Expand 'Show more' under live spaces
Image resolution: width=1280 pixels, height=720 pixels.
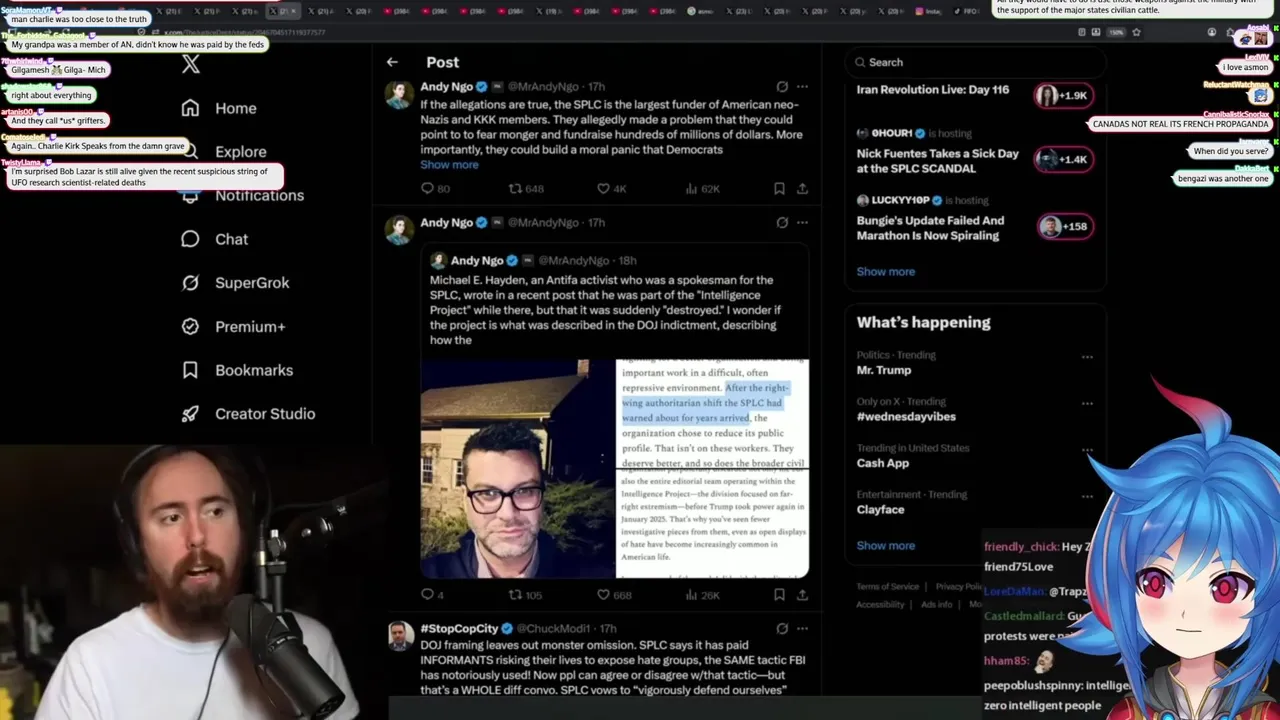point(885,272)
